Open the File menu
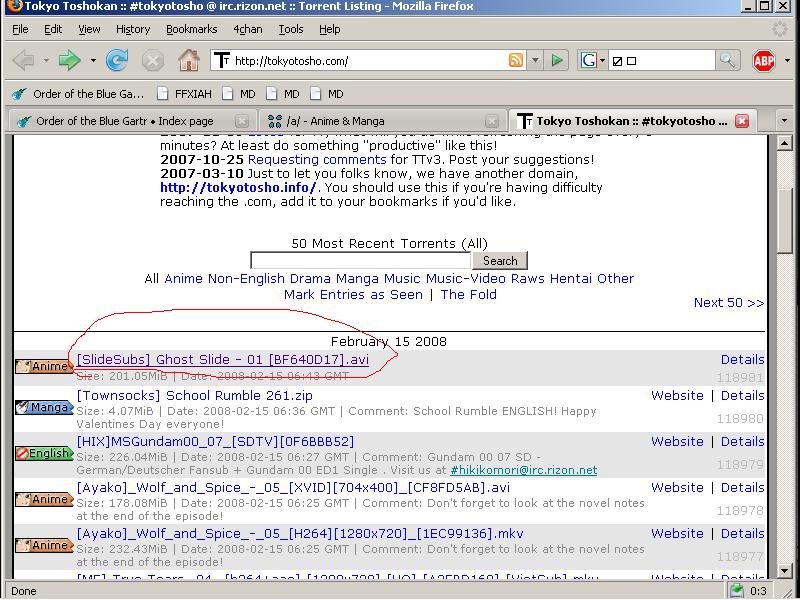Image resolution: width=800 pixels, height=600 pixels. click(20, 29)
